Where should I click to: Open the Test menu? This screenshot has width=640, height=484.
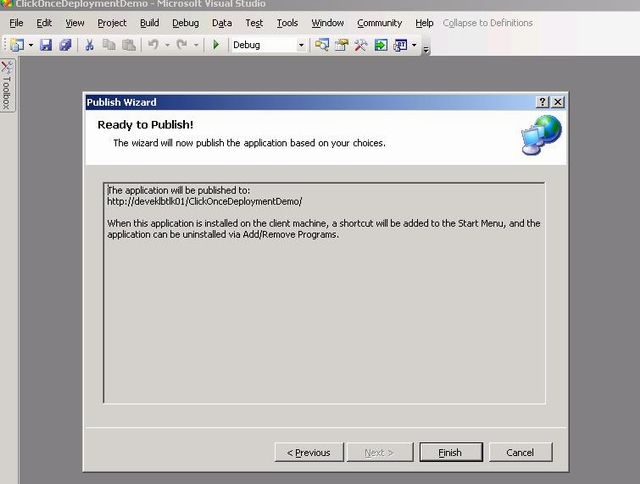(x=254, y=23)
